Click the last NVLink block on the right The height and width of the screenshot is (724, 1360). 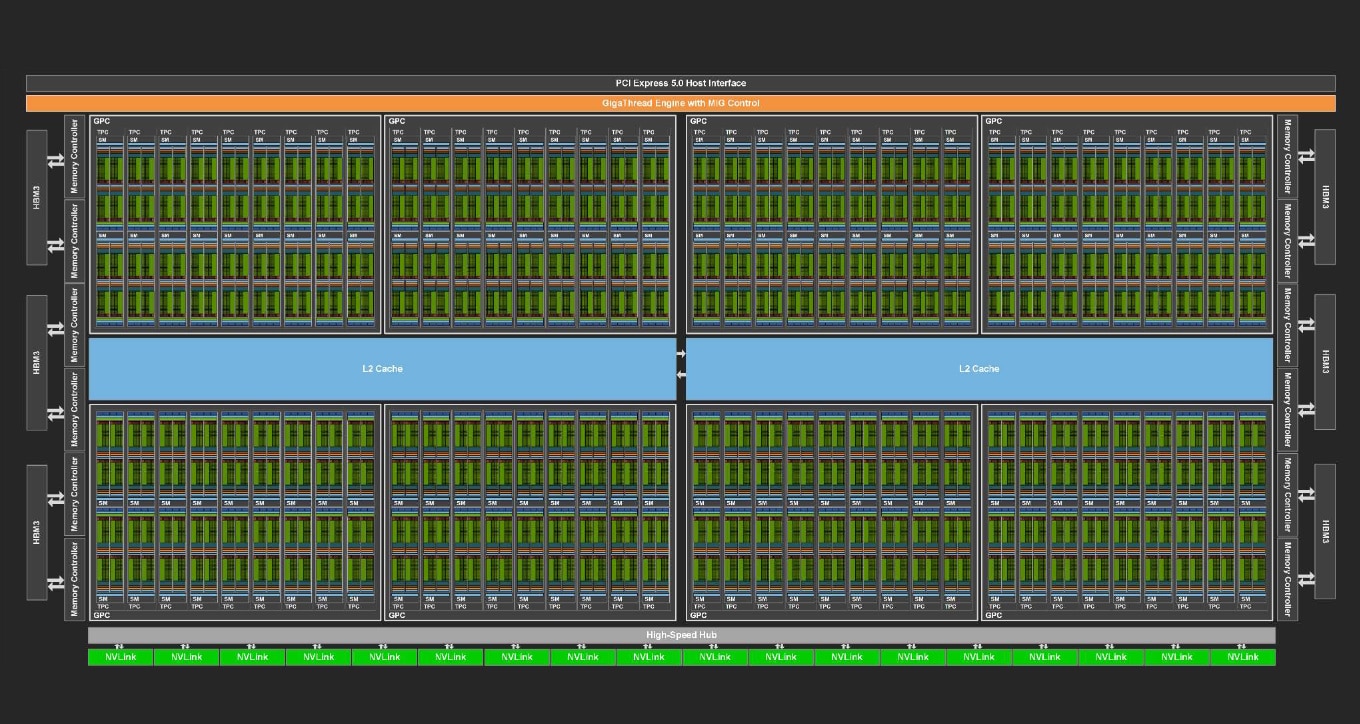tap(1243, 657)
